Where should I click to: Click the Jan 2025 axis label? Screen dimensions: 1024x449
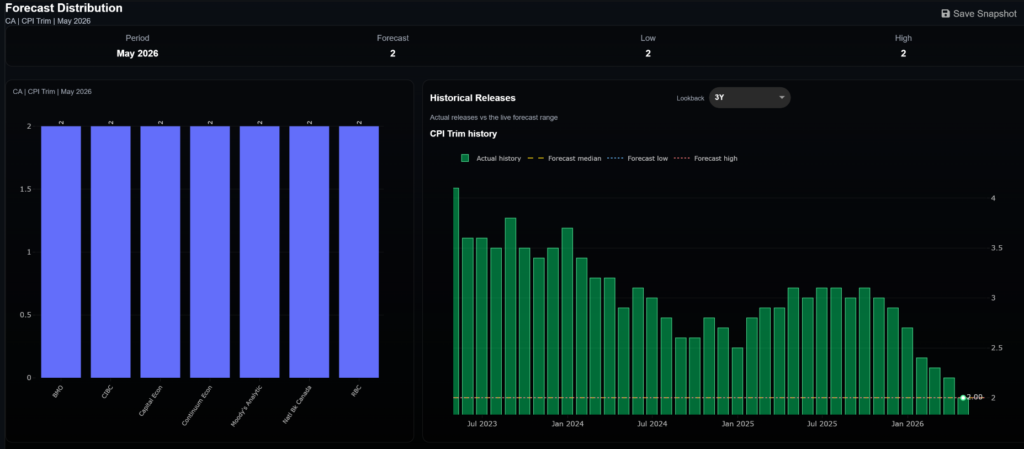[738, 424]
